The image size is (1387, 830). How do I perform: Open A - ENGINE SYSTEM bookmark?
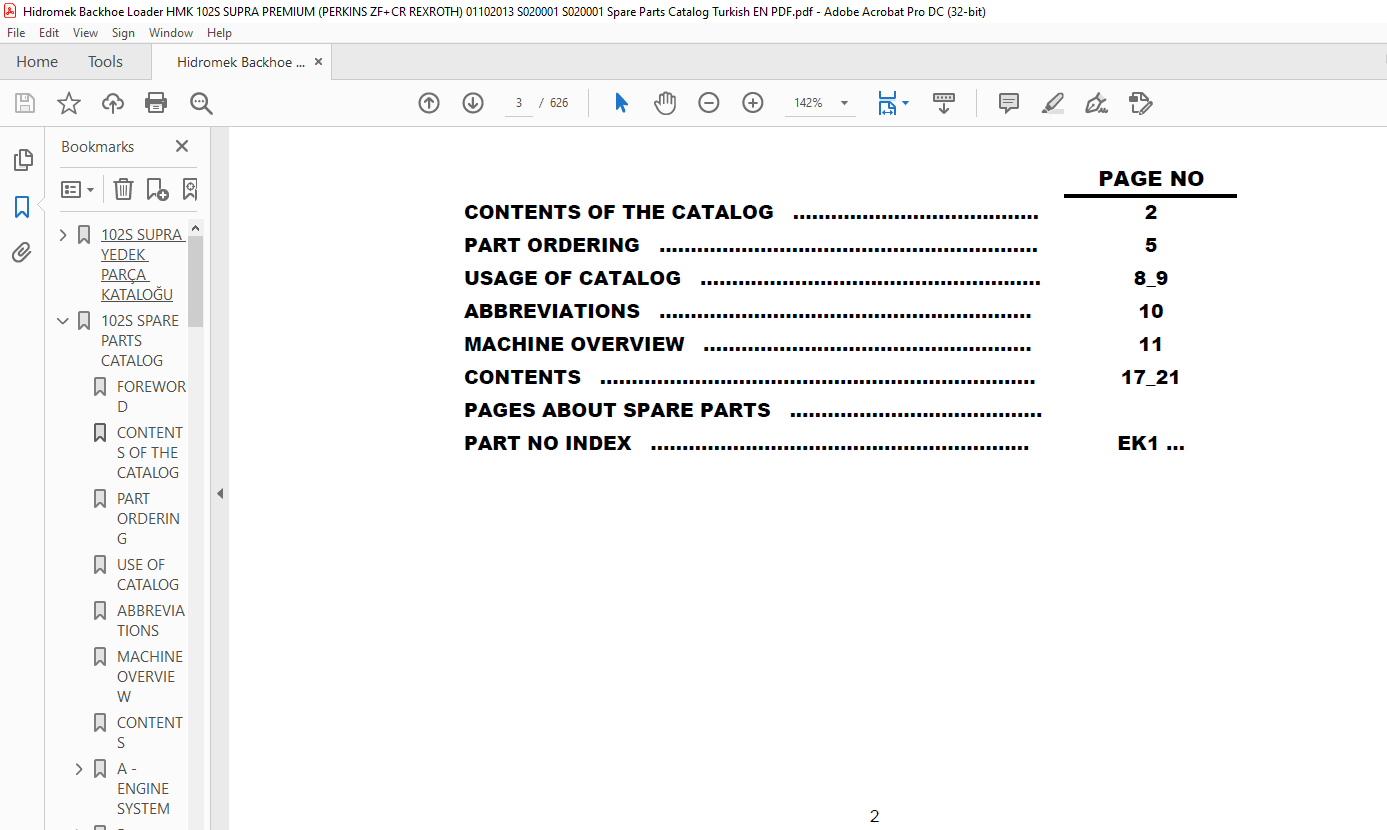tap(143, 788)
